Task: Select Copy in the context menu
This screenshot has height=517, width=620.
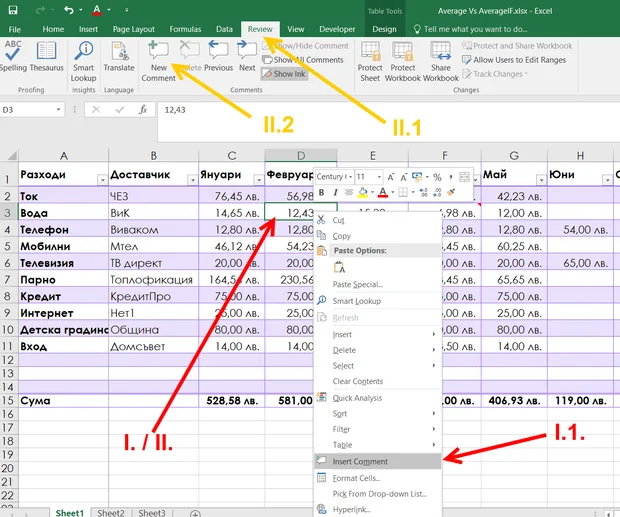Action: coord(378,236)
